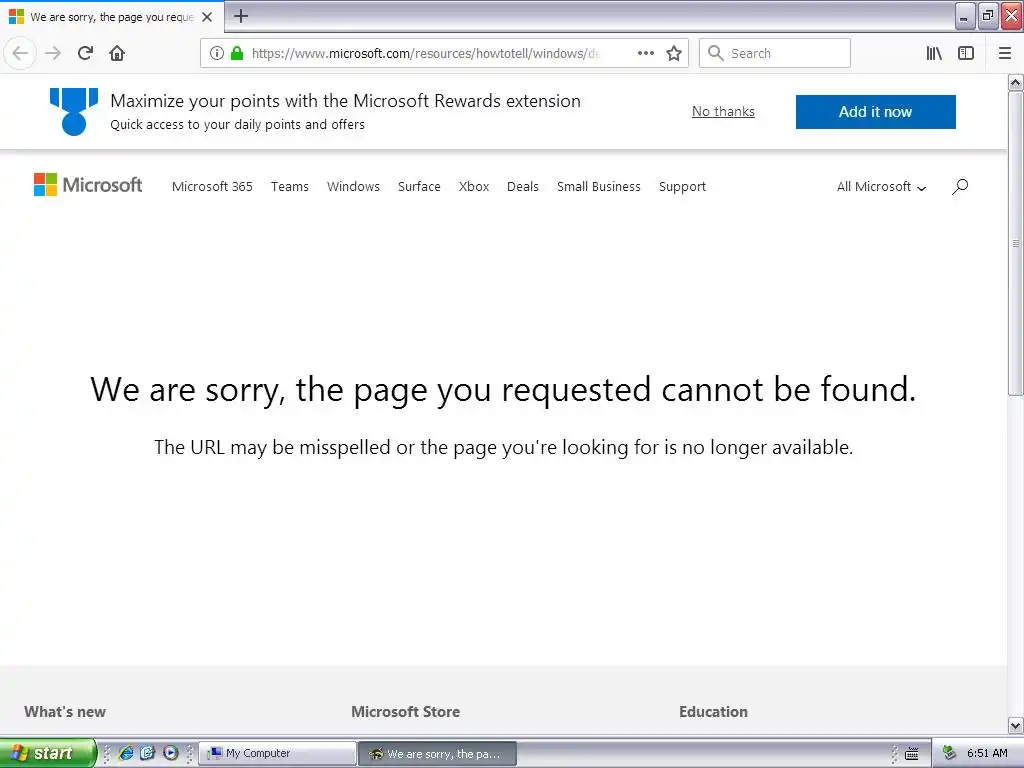Expand the All Microsoft dropdown
Screen dimensions: 1024x768
tap(881, 187)
